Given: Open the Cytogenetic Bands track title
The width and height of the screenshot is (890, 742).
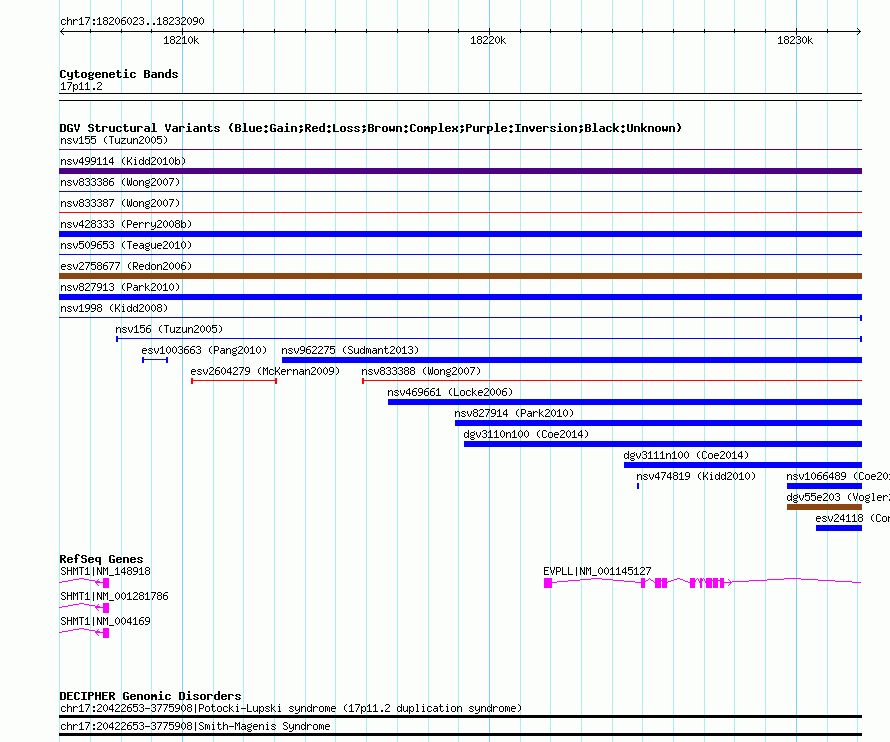Looking at the screenshot, I should pos(119,74).
